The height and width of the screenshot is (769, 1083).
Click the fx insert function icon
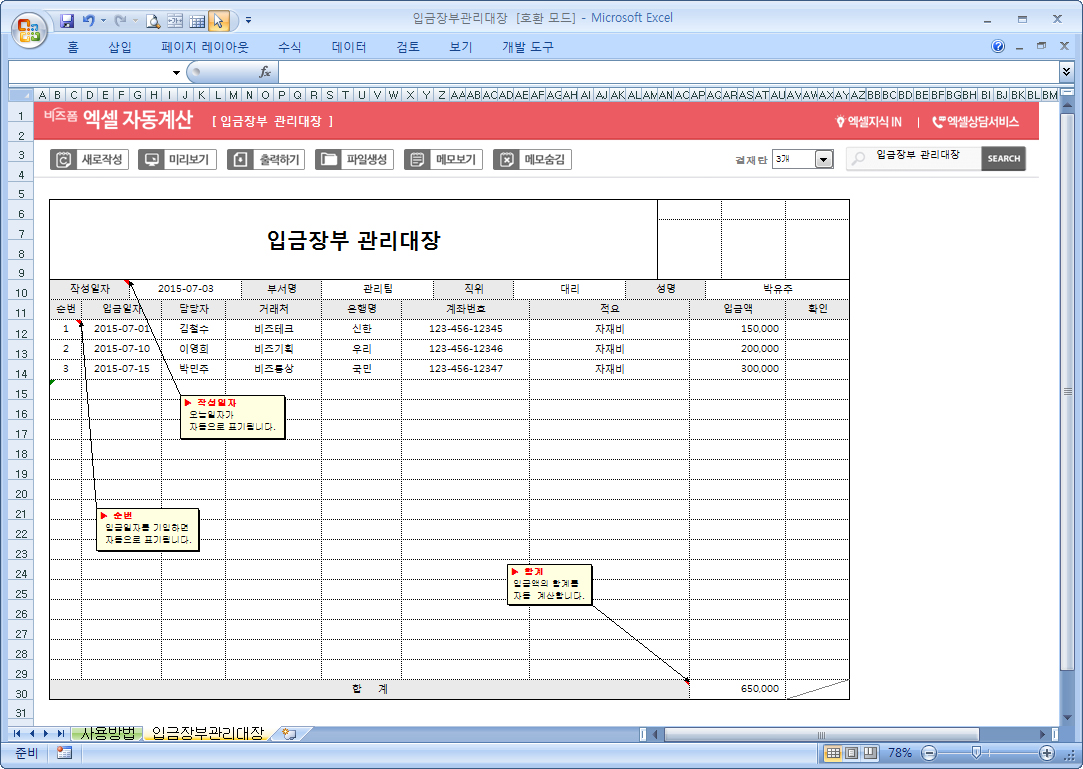265,72
